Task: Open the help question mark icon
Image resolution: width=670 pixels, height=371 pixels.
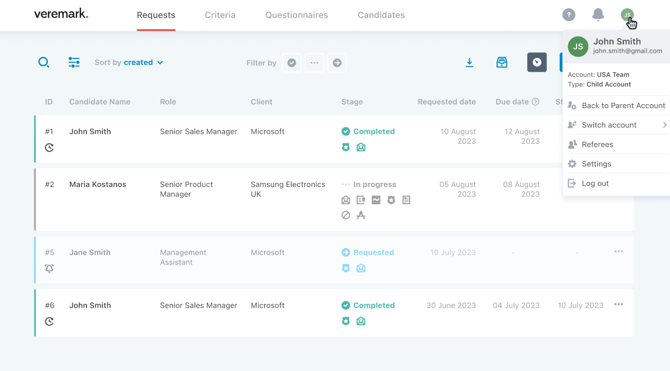Action: tap(569, 15)
